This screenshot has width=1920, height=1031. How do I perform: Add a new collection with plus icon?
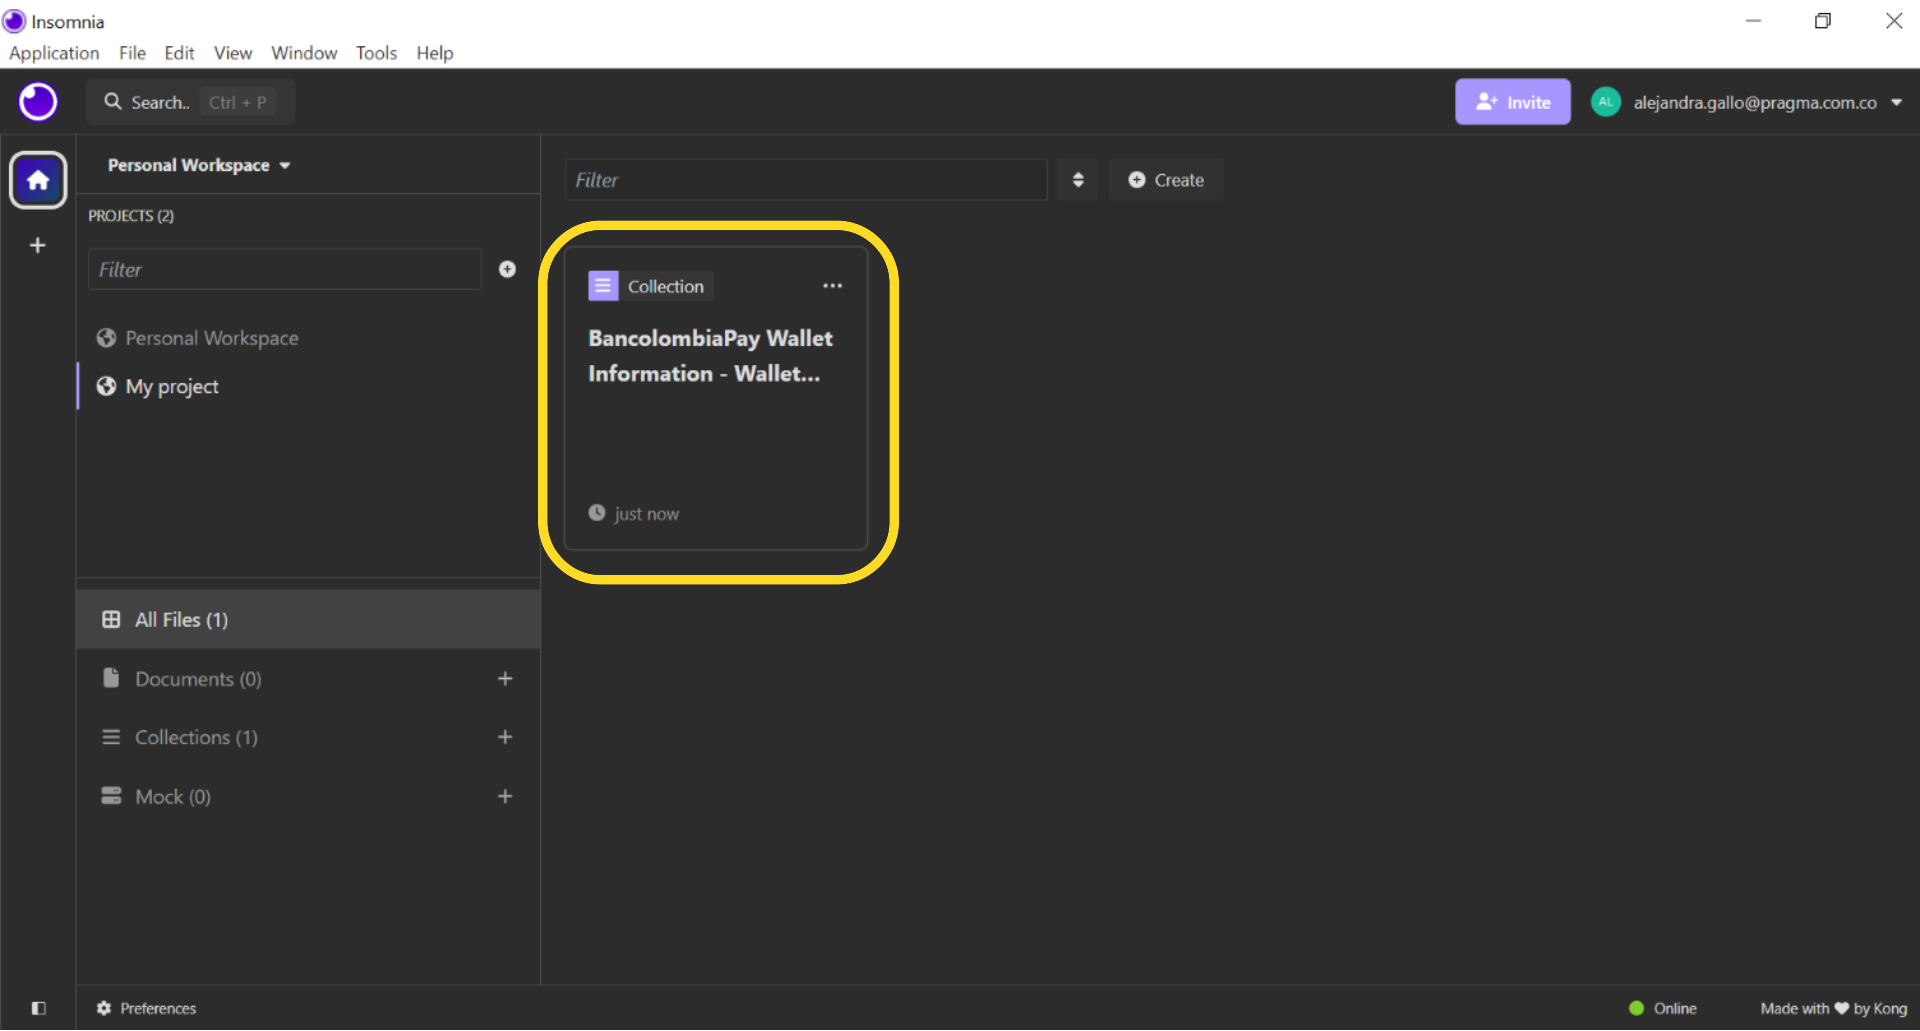[x=505, y=737]
